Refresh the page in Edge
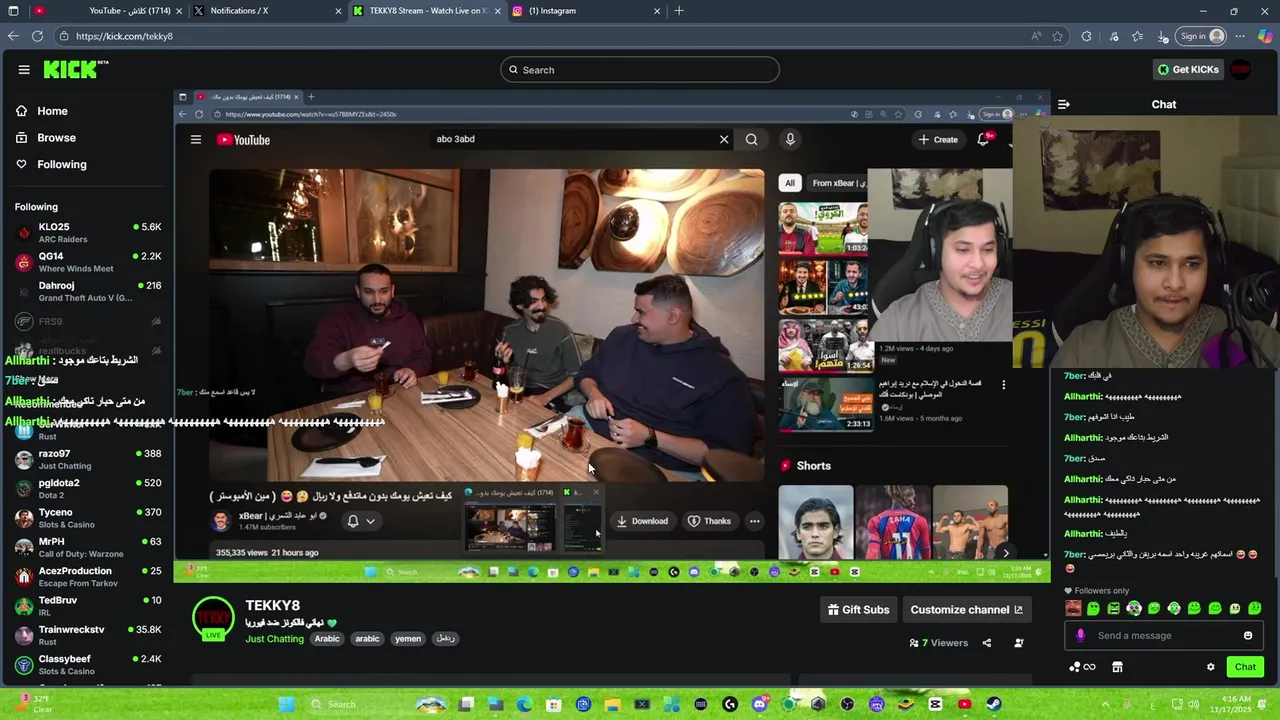 37,36
